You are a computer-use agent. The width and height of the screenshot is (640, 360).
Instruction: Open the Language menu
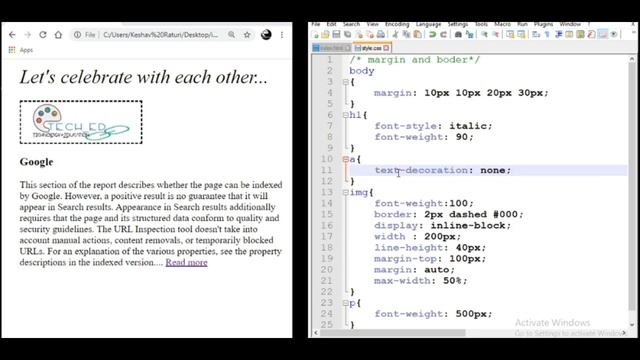(428, 24)
